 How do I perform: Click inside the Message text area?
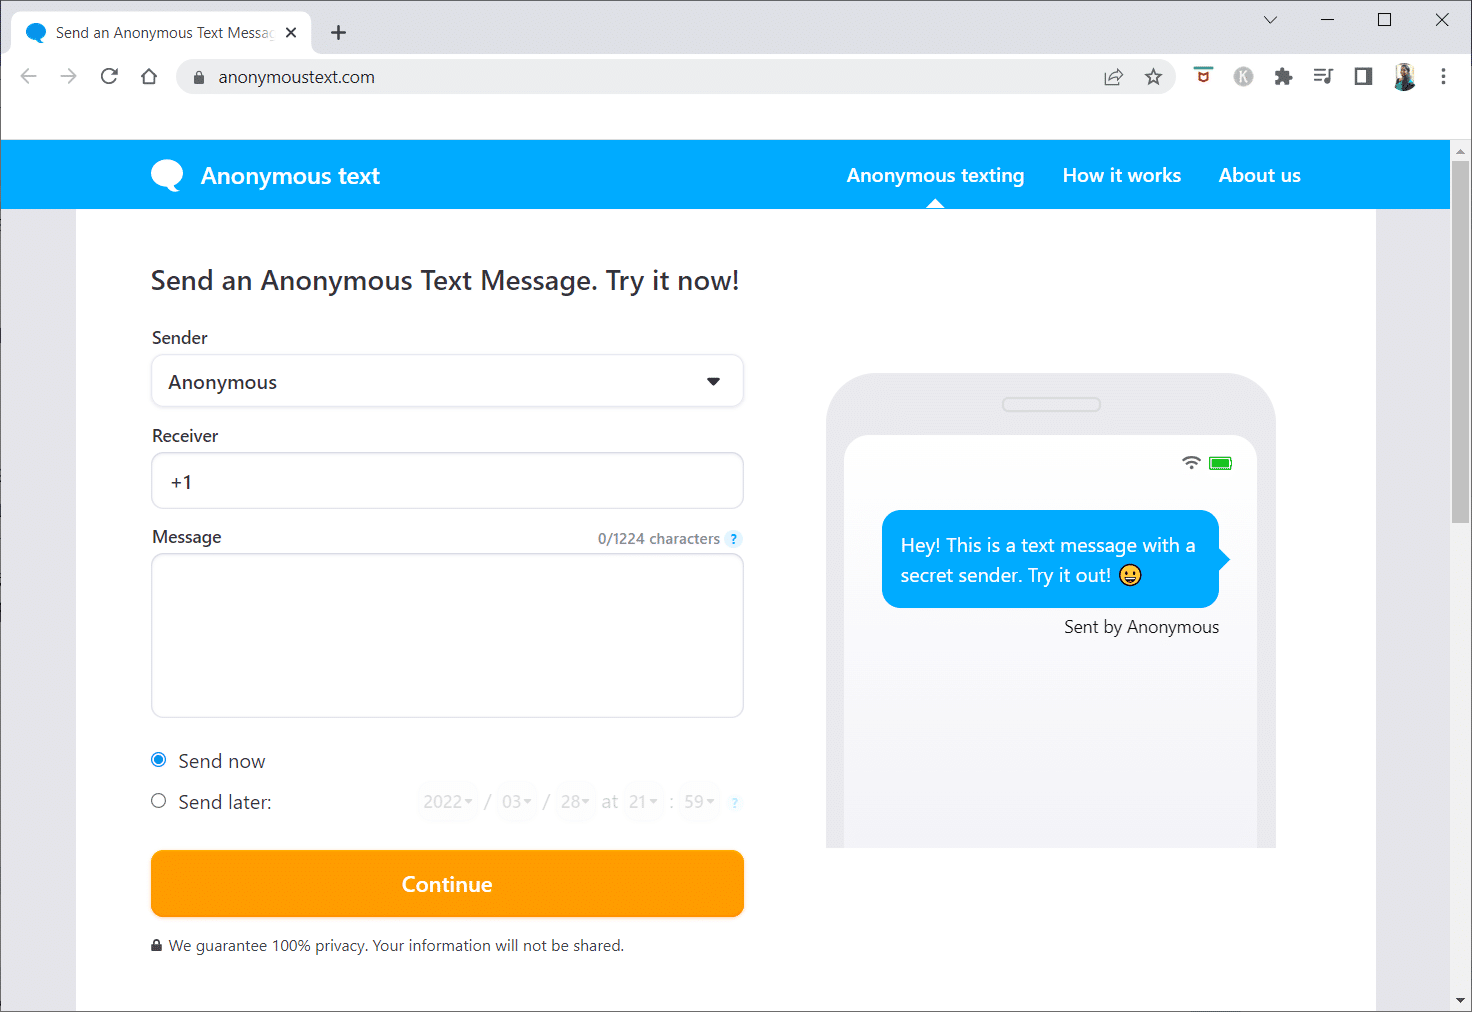pyautogui.click(x=447, y=636)
